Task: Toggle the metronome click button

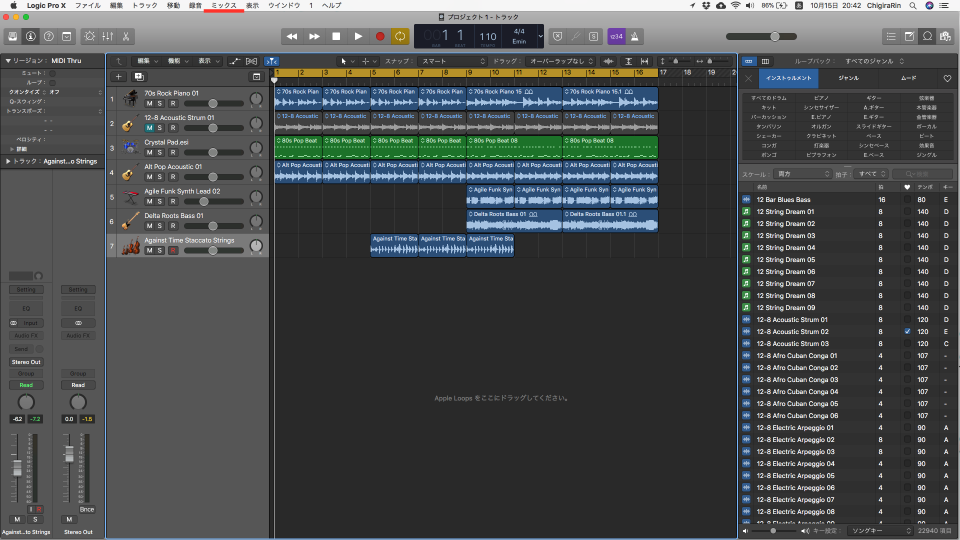Action: [634, 37]
